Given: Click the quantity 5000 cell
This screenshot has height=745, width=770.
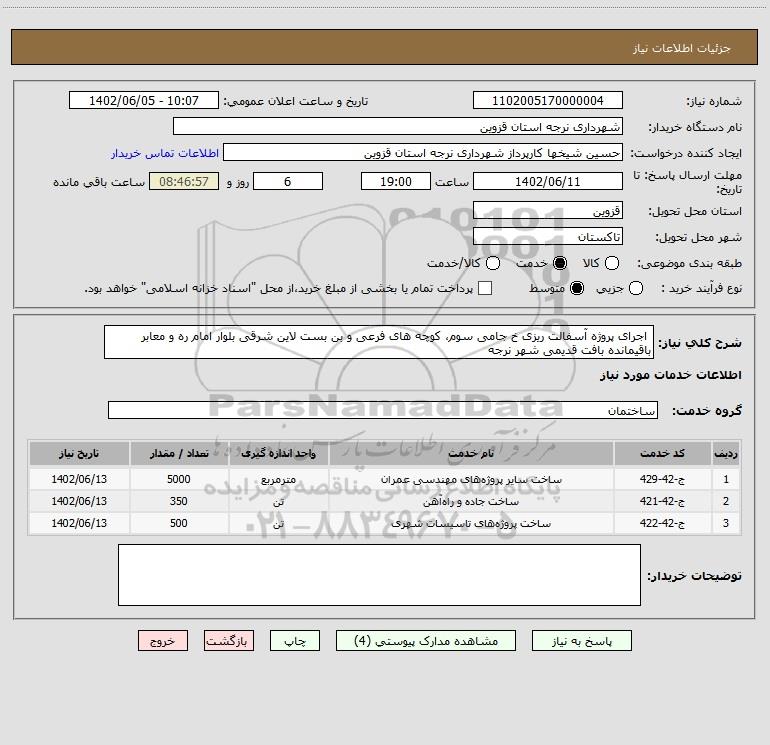Looking at the screenshot, I should (179, 479).
